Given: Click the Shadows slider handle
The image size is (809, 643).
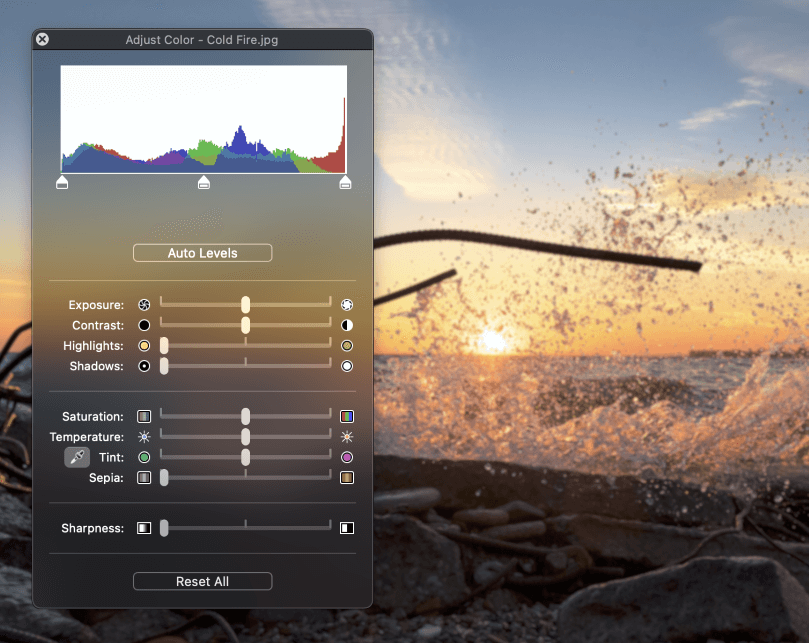Looking at the screenshot, I should 164,366.
